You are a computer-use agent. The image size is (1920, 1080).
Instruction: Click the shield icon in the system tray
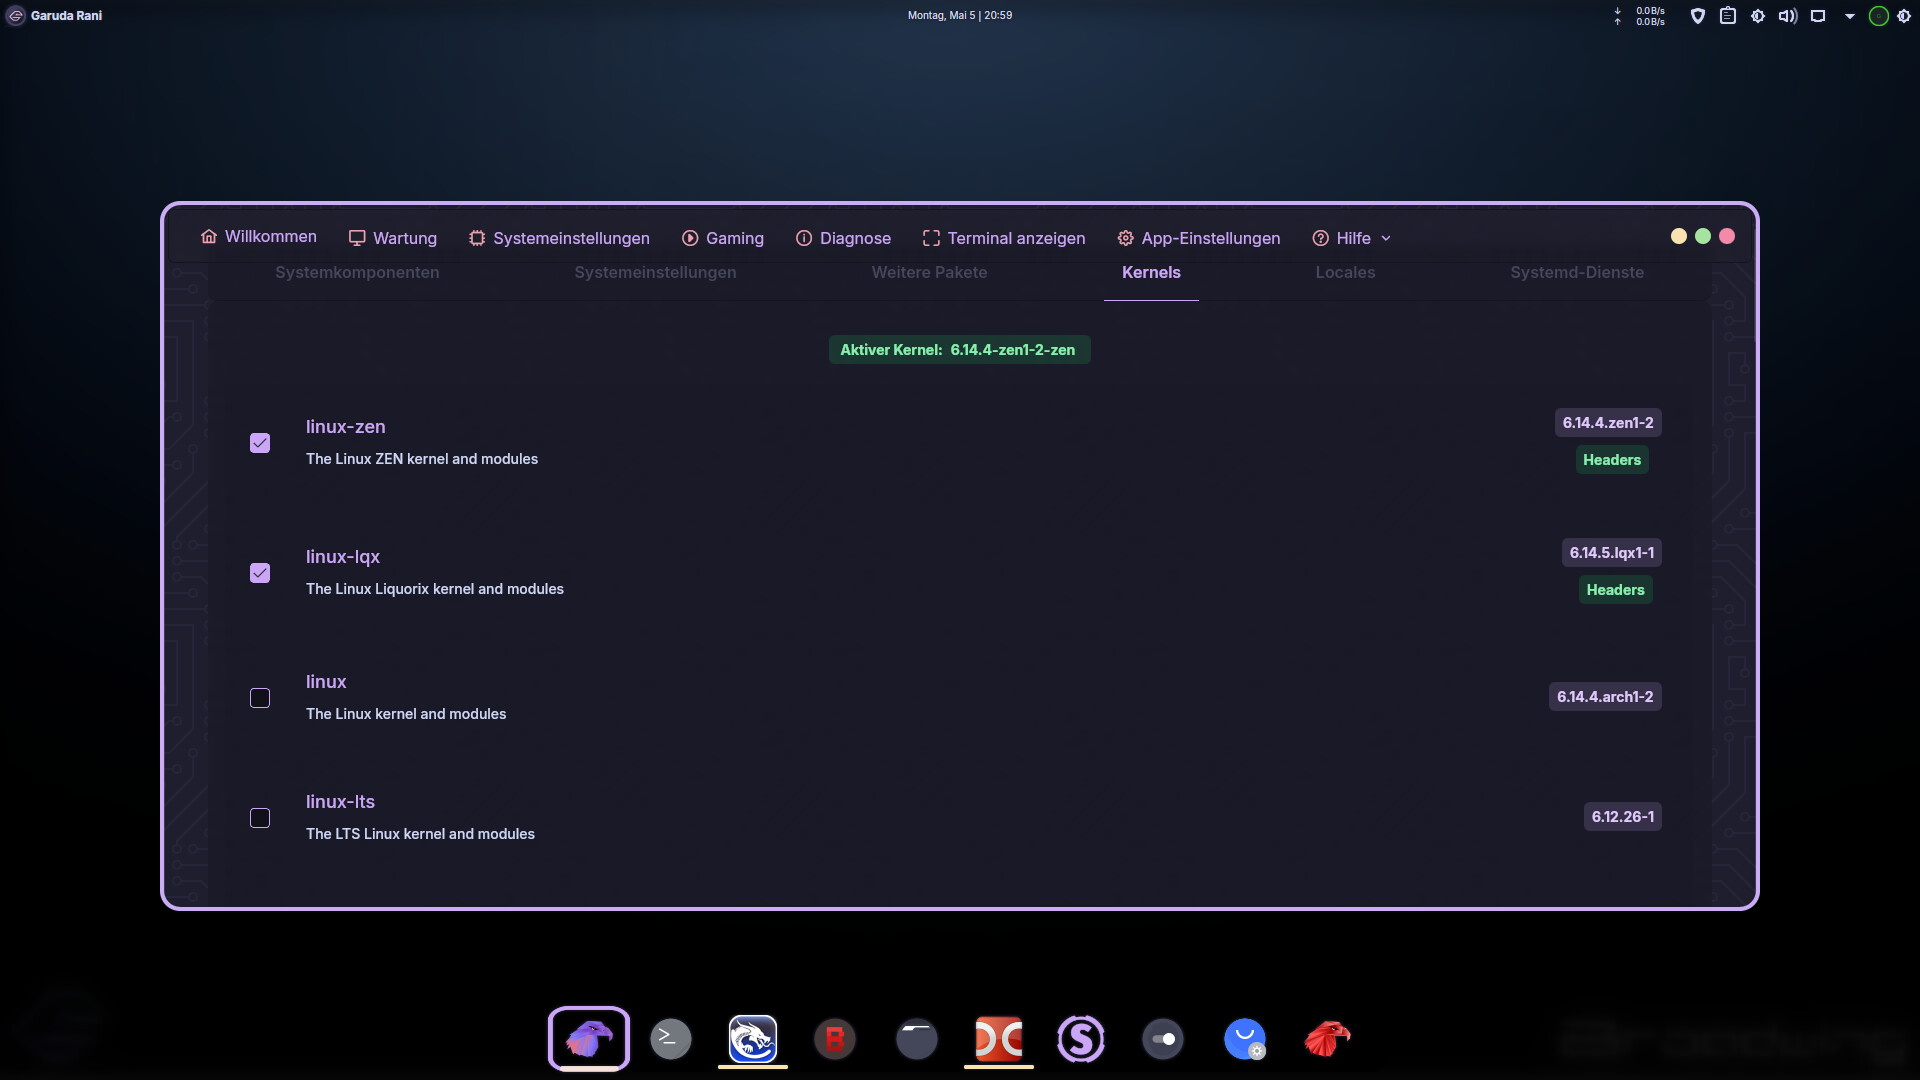click(x=1697, y=16)
